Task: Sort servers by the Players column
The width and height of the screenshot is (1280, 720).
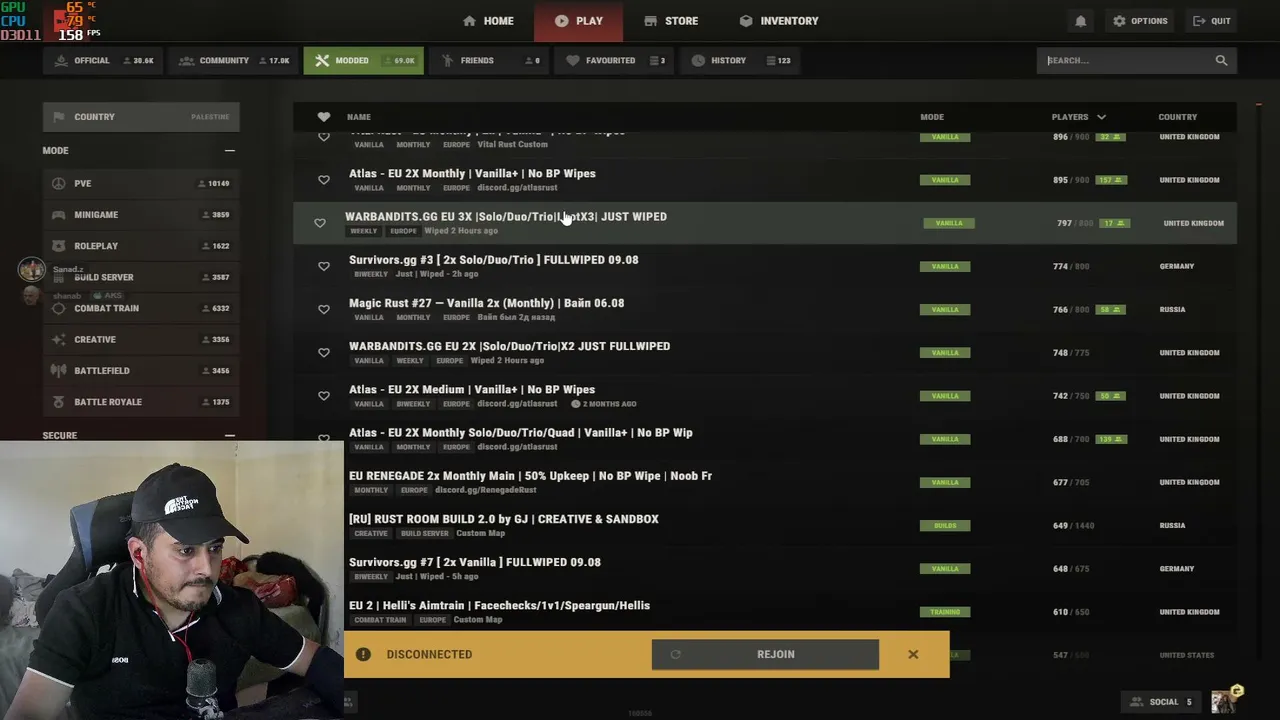Action: (1078, 117)
